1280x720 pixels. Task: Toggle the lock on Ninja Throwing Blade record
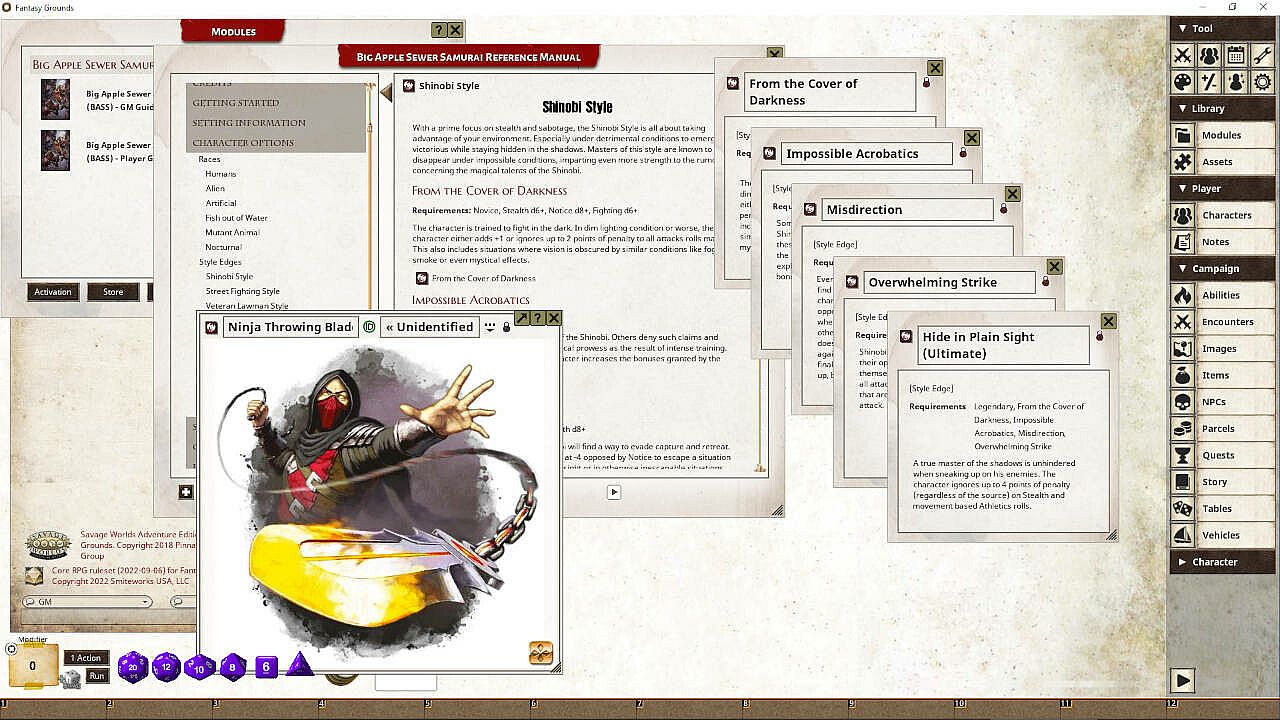click(x=506, y=327)
